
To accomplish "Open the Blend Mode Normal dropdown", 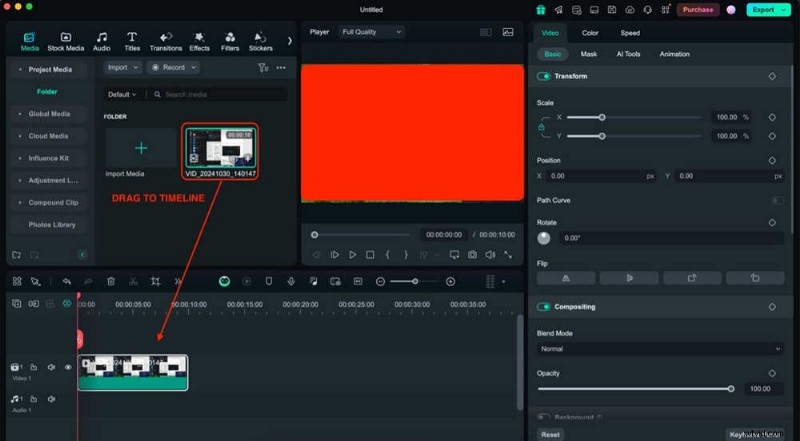I will [x=659, y=349].
